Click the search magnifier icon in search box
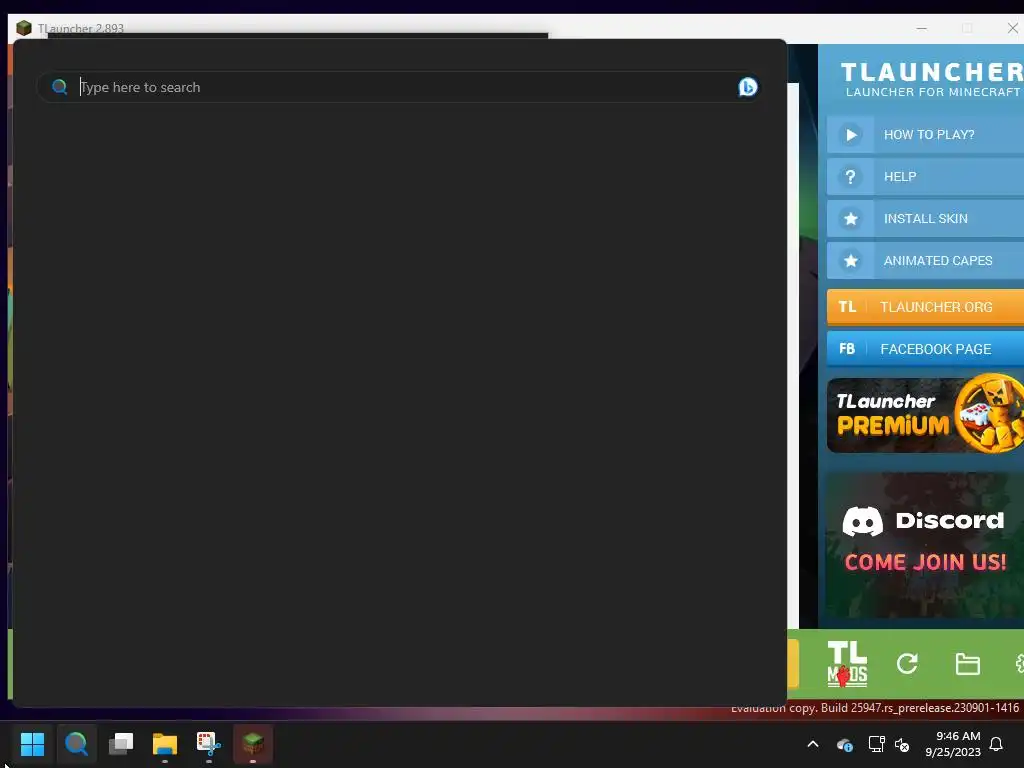The width and height of the screenshot is (1024, 768). [59, 87]
